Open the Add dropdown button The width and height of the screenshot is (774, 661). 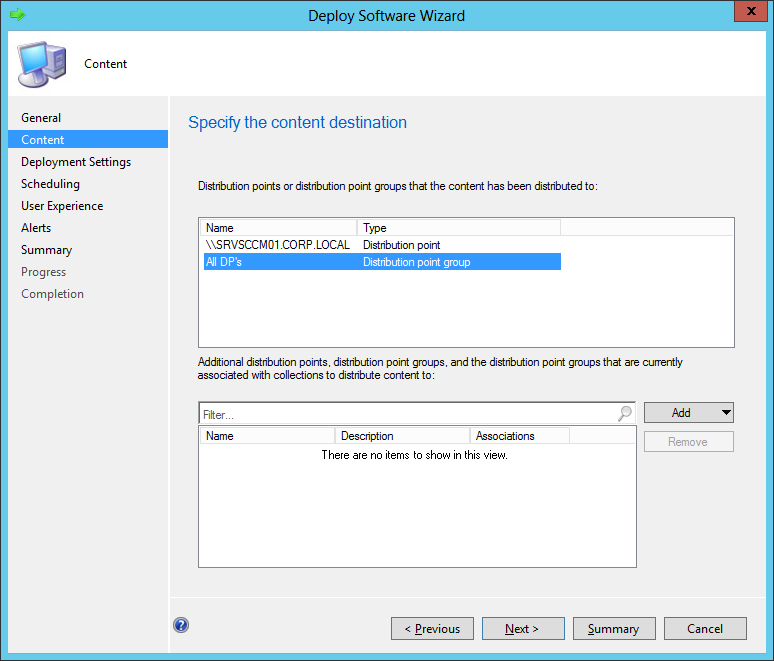click(x=689, y=413)
